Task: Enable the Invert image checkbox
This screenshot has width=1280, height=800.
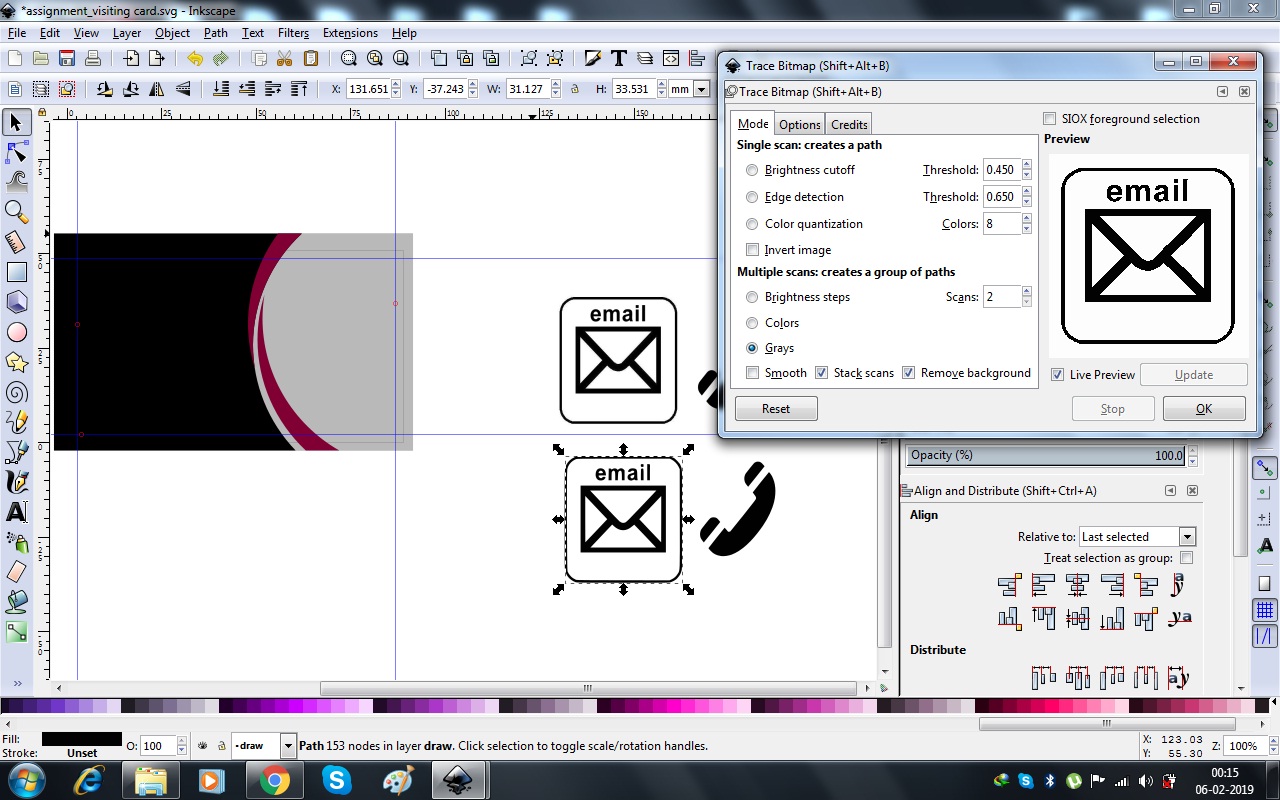Action: coord(753,250)
